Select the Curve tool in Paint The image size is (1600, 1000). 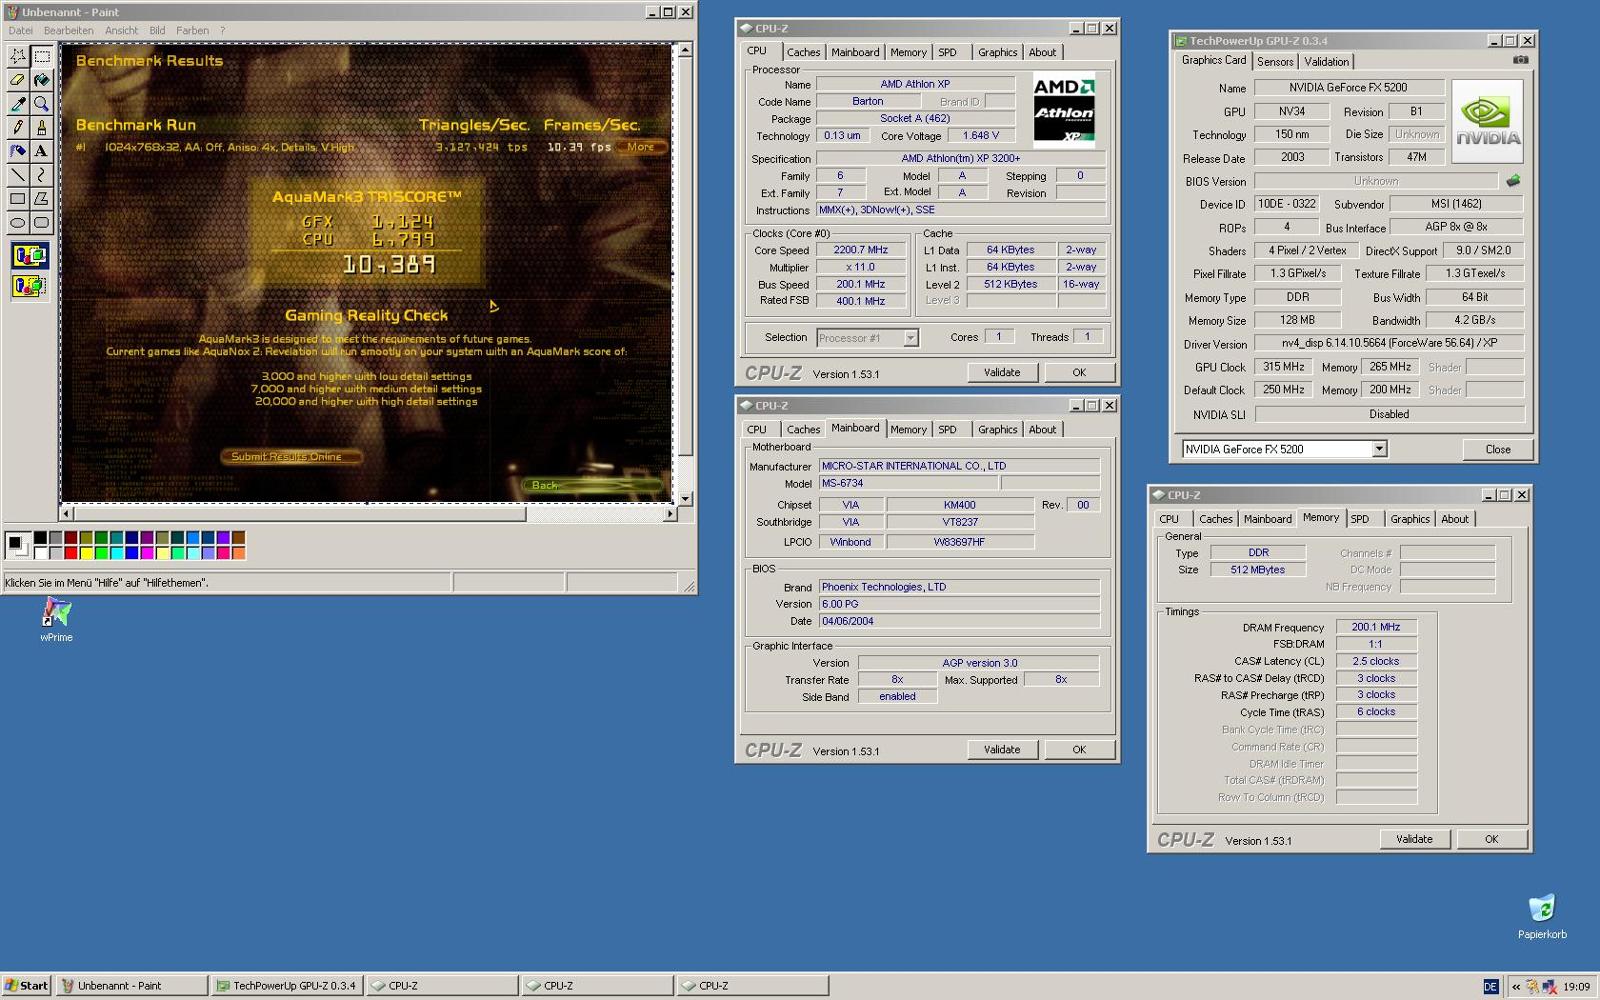pos(41,175)
